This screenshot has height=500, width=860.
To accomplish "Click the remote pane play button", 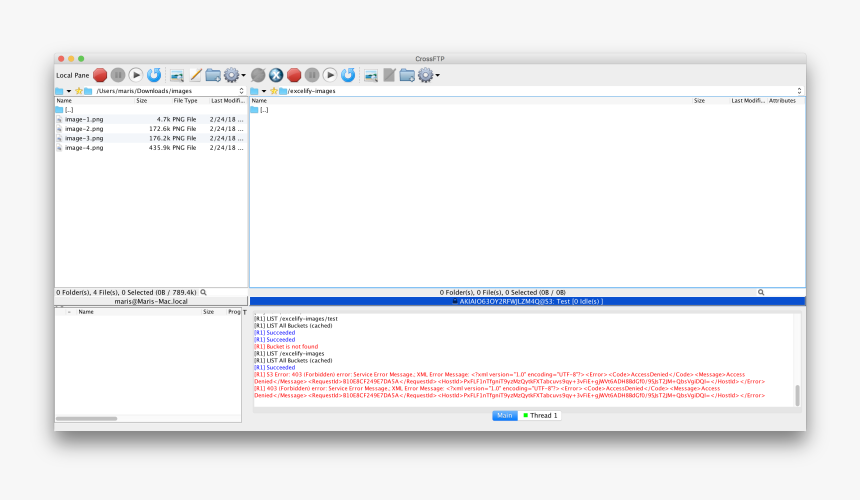I will tap(330, 75).
